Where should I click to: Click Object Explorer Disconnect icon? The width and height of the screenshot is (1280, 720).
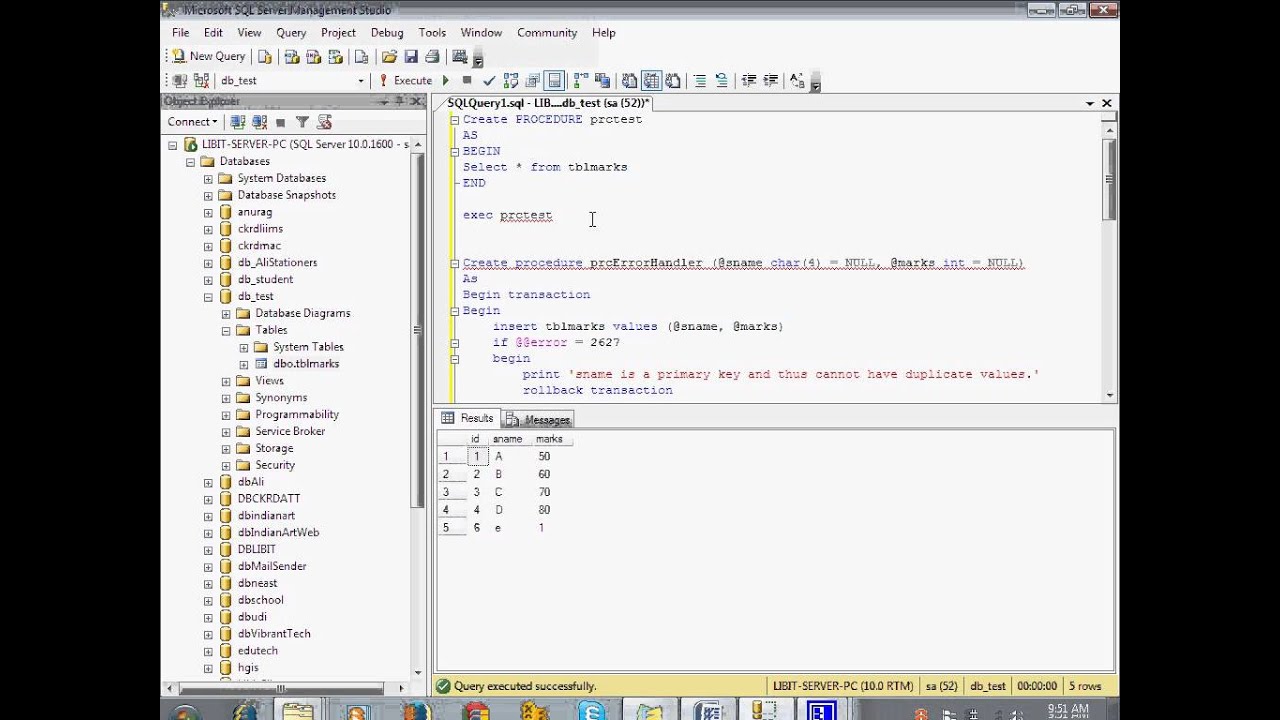pos(260,122)
